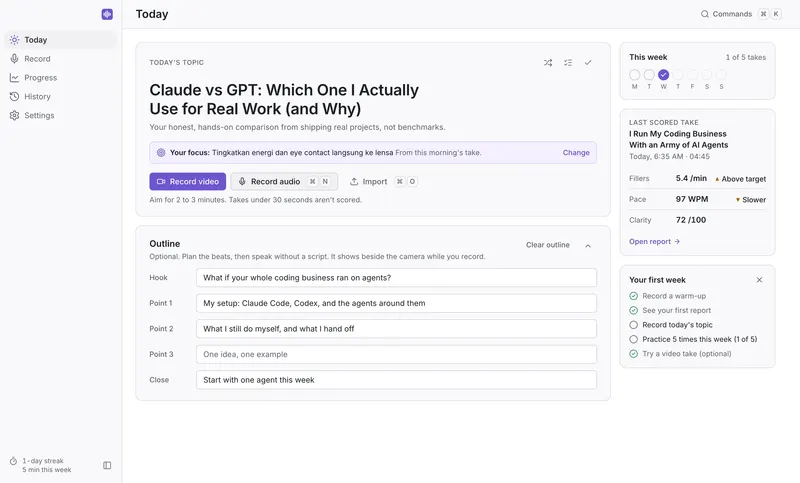Click the Above target indicator
This screenshot has height=483, width=800.
tap(740, 179)
